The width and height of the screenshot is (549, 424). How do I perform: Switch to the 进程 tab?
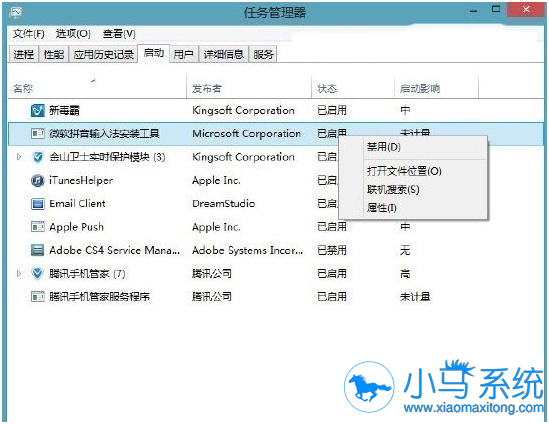point(24,55)
